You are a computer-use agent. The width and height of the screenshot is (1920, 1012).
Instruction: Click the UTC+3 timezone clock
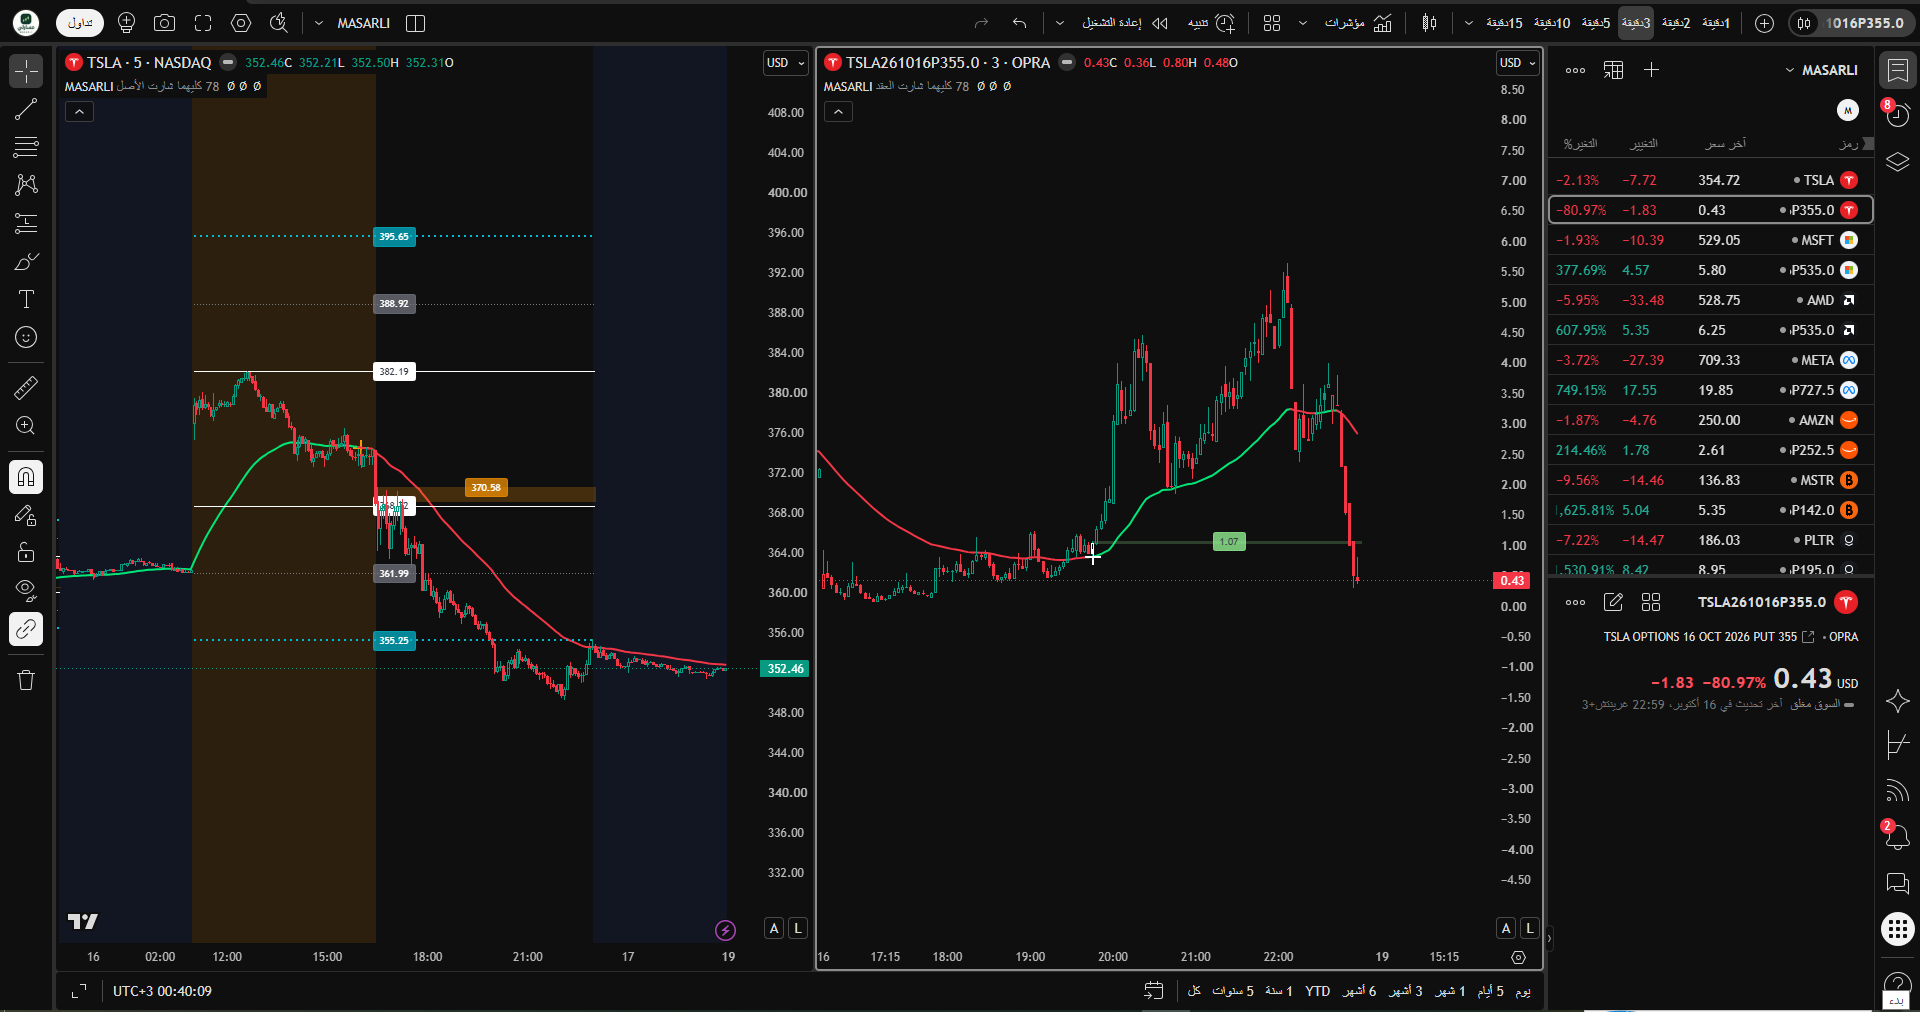(x=162, y=991)
